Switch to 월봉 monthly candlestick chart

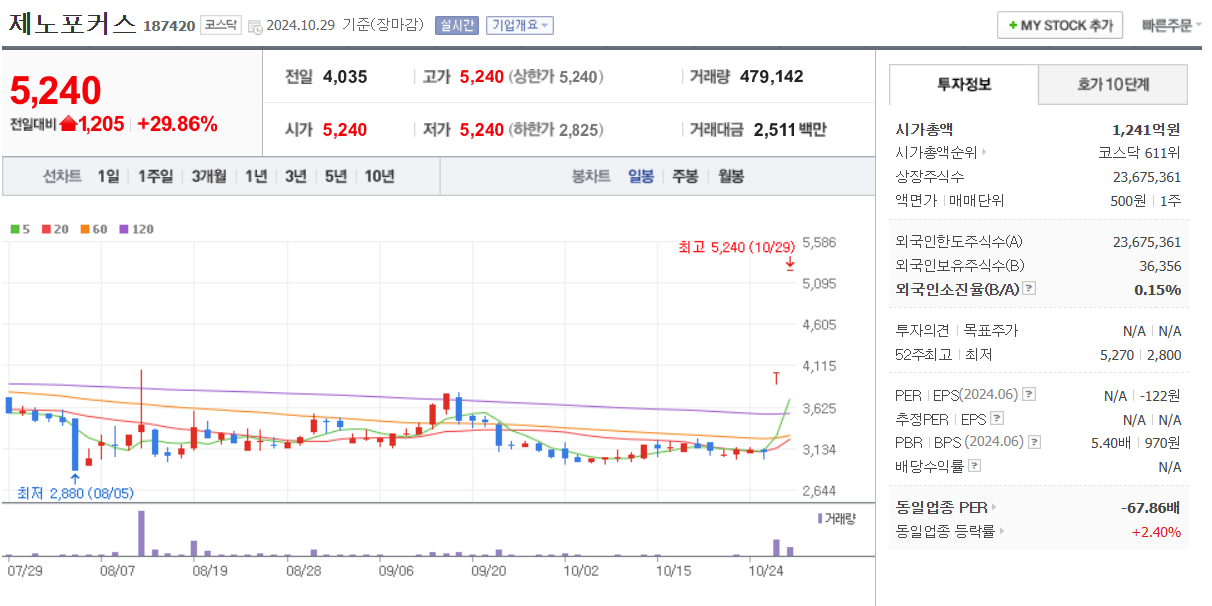point(731,176)
